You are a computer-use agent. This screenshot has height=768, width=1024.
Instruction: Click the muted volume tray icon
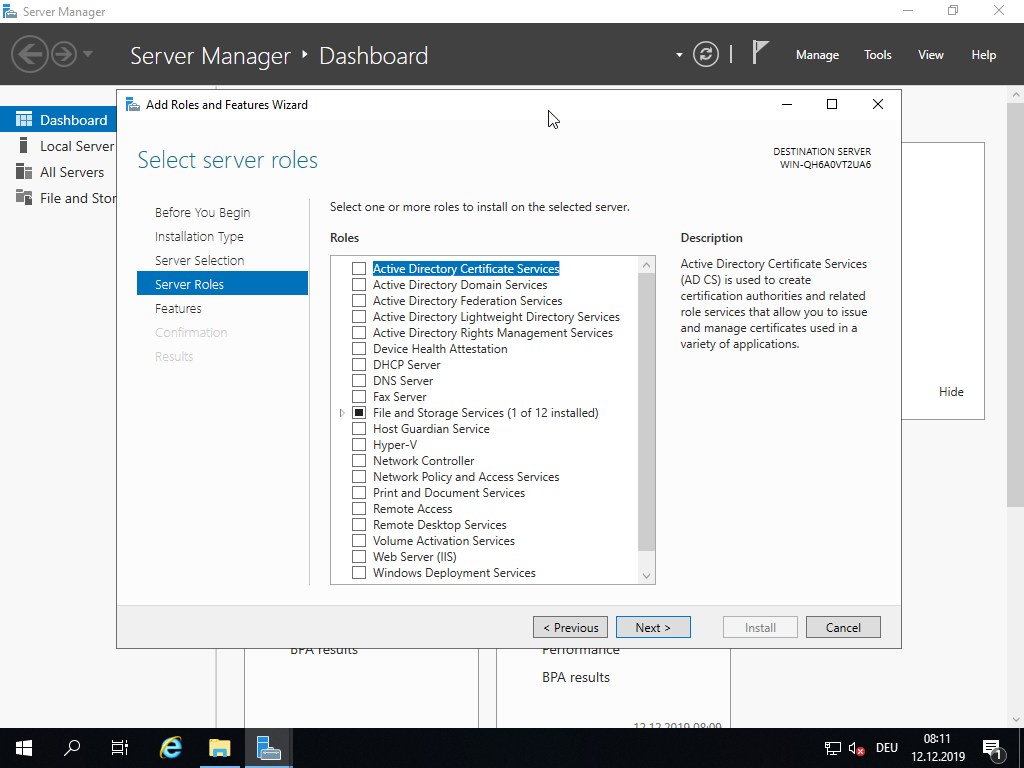(856, 748)
